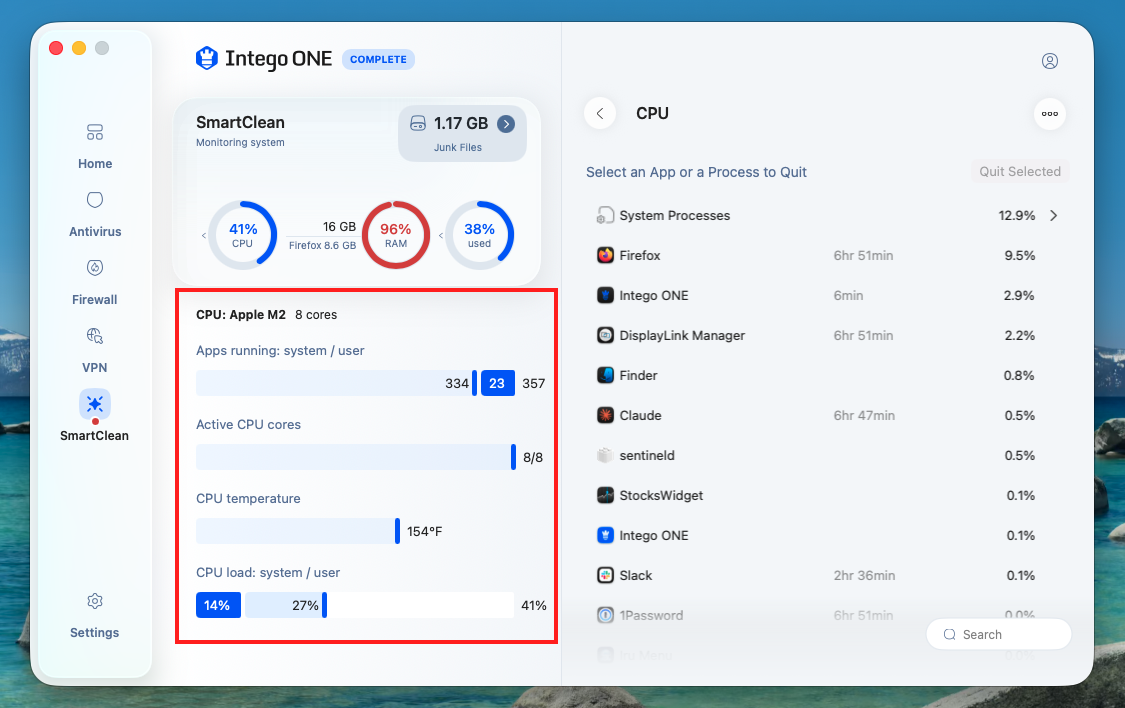Click Firefox's 9.5% CPU value

(1020, 255)
